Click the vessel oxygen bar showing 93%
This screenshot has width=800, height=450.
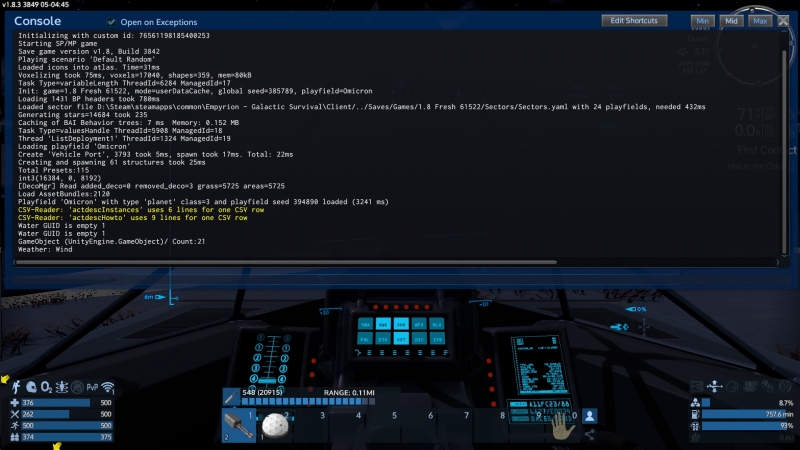click(748, 426)
